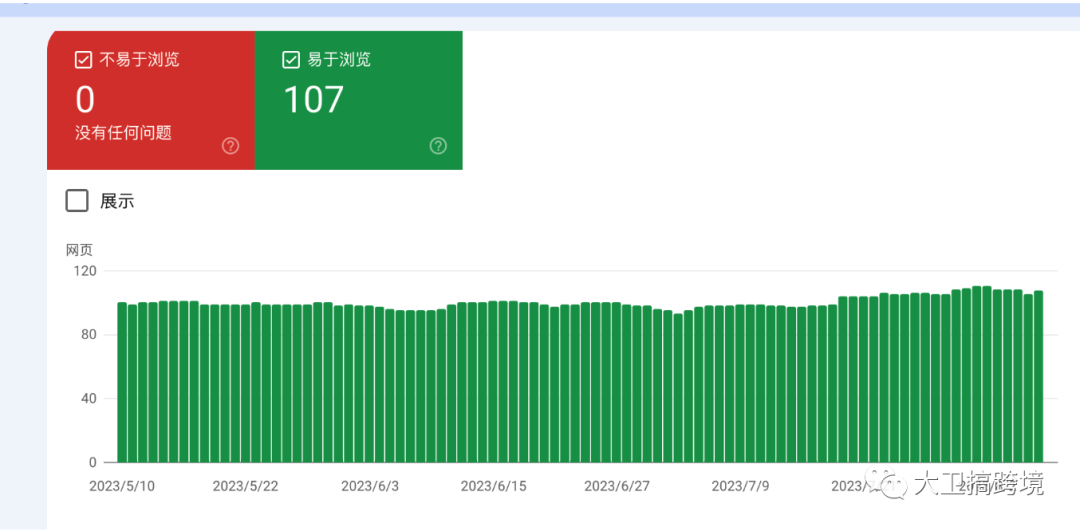
Task: Uncheck the 易于浏览 checkbox
Action: click(x=291, y=60)
